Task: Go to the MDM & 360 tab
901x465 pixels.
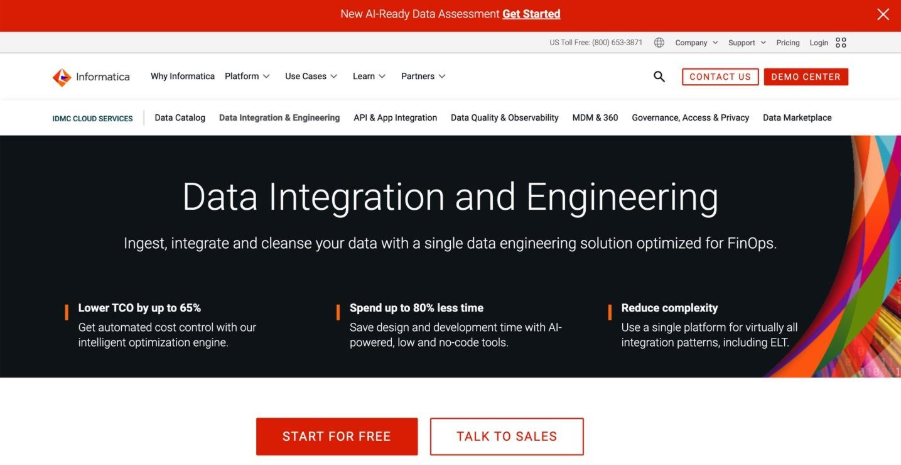Action: tap(595, 118)
